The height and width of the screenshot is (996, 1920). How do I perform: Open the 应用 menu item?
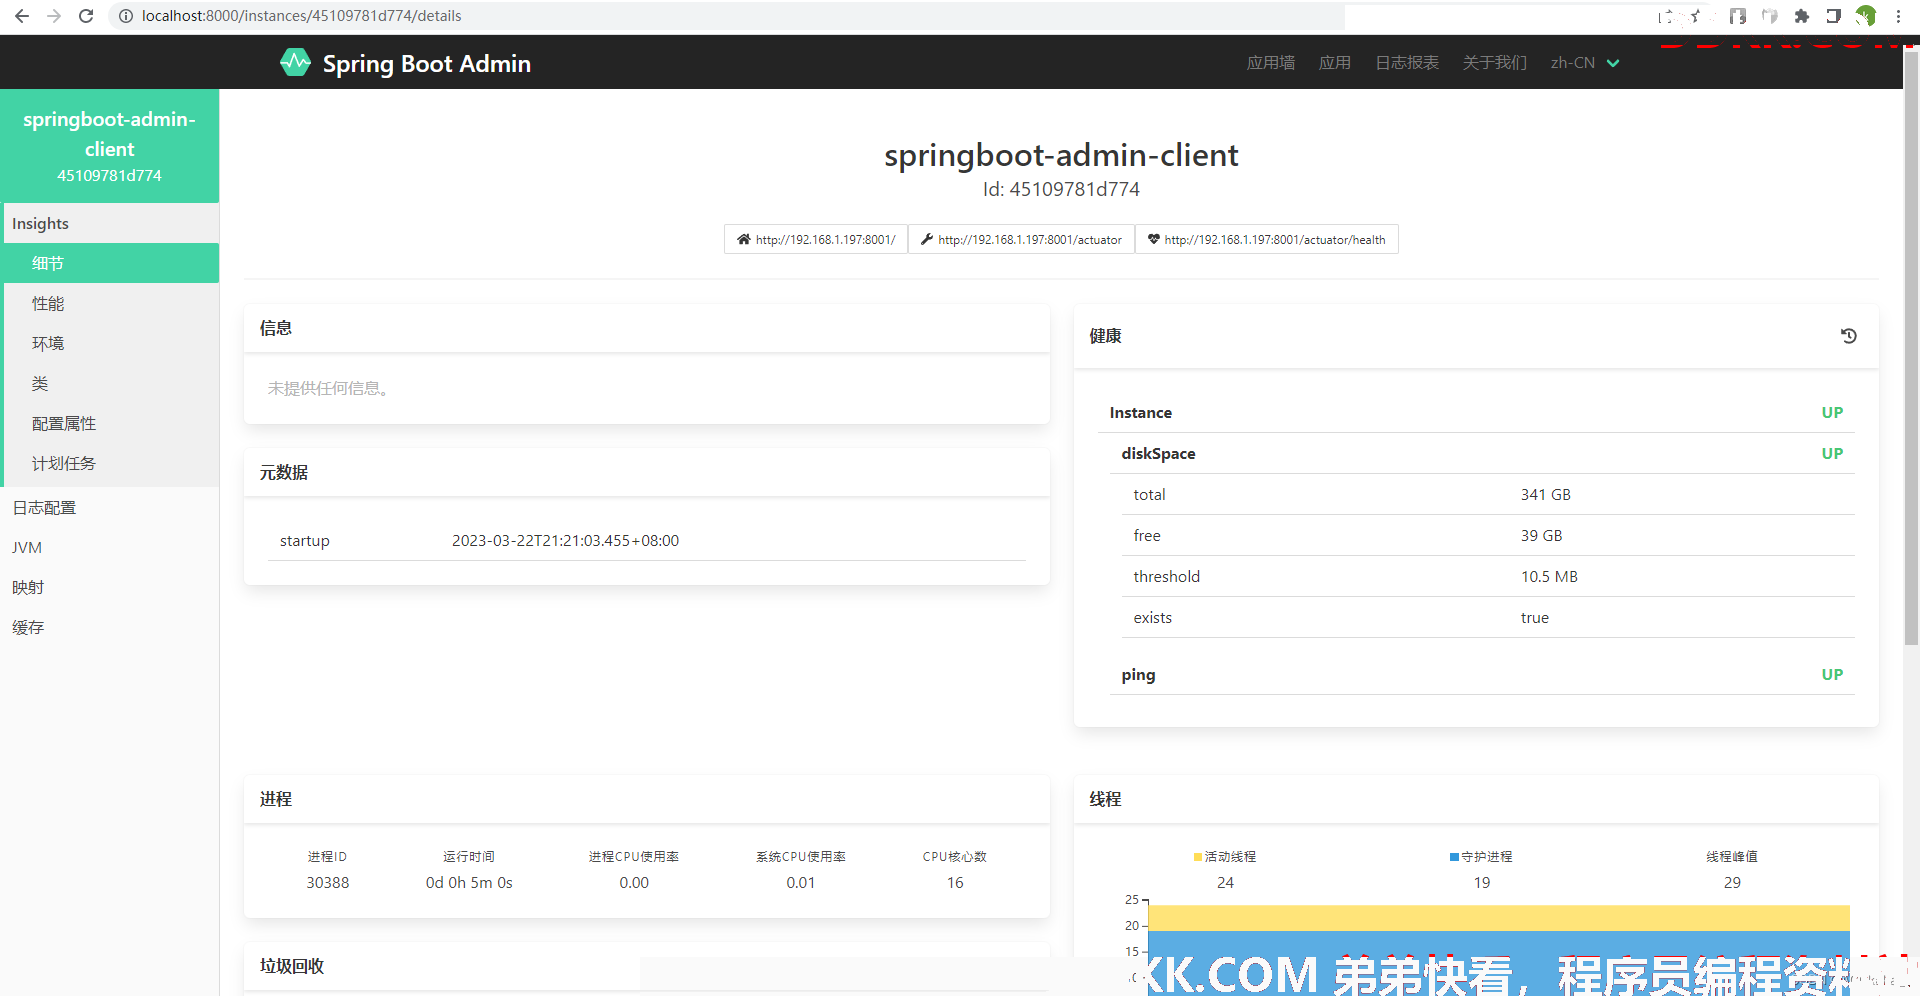pyautogui.click(x=1335, y=63)
